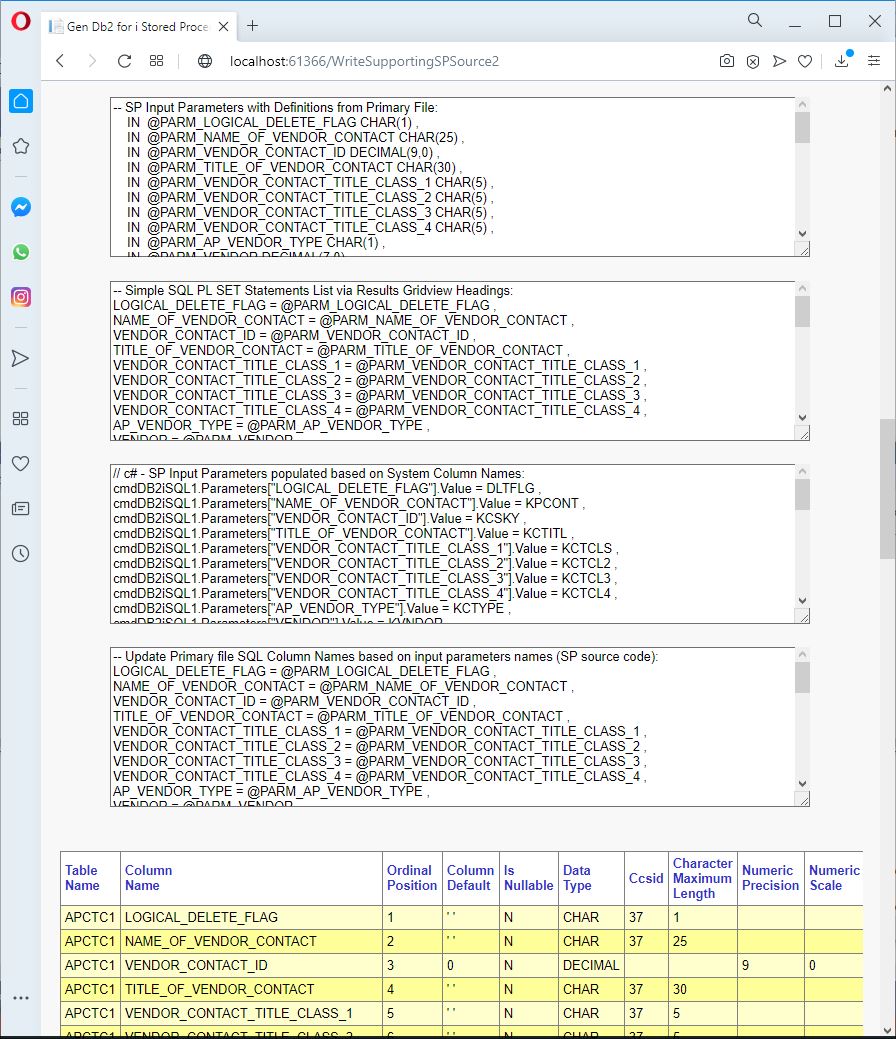Go back to previous page
This screenshot has width=896, height=1039.
[x=60, y=61]
